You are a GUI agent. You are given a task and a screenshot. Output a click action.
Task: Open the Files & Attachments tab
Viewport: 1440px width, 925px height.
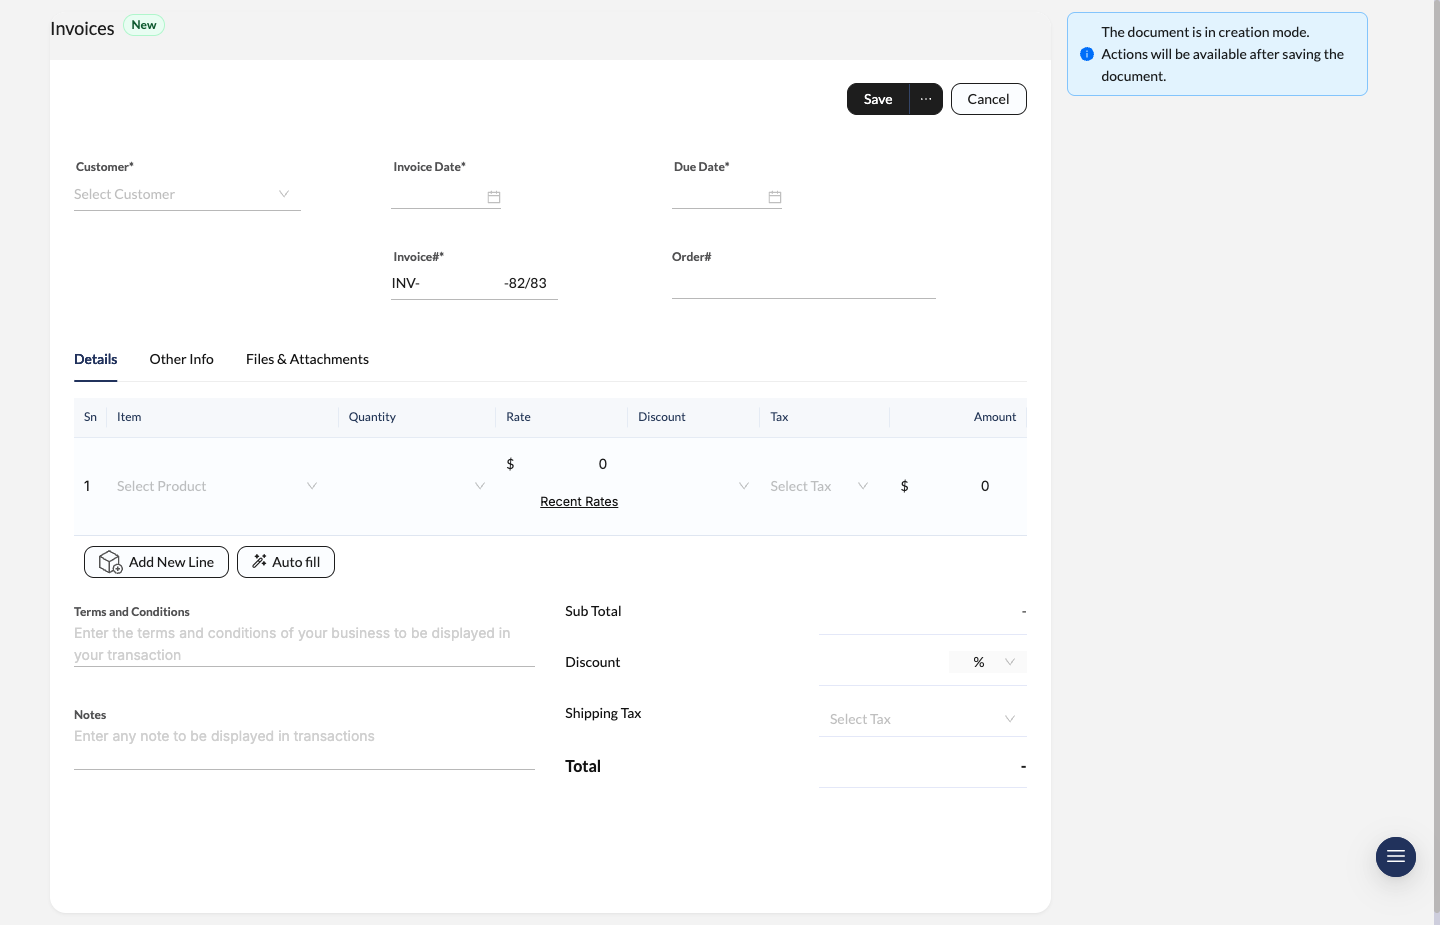click(x=307, y=359)
